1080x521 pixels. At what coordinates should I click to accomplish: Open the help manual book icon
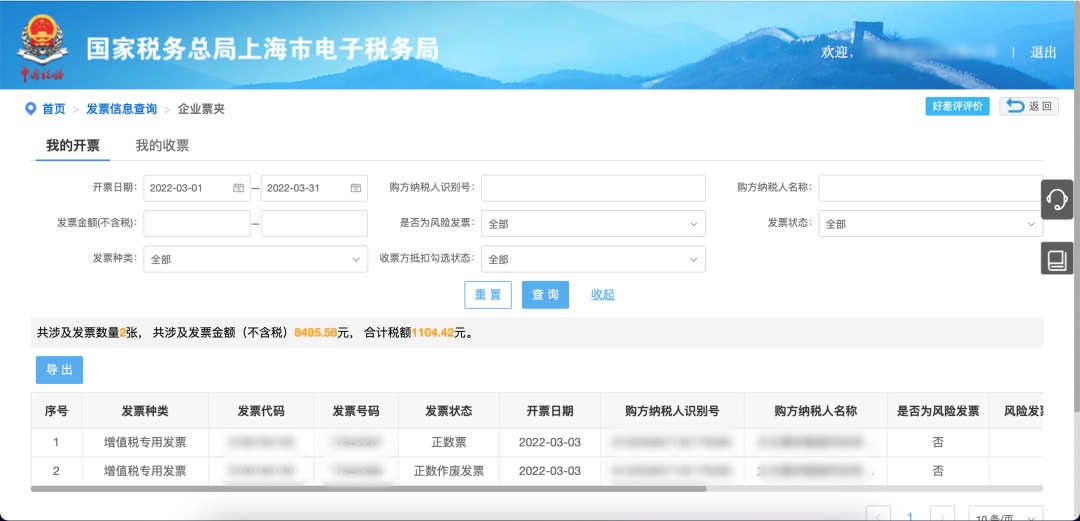pyautogui.click(x=1057, y=260)
